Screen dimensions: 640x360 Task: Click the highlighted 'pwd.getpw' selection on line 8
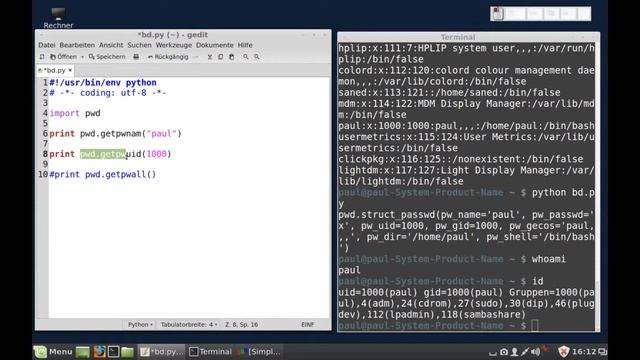tap(103, 154)
